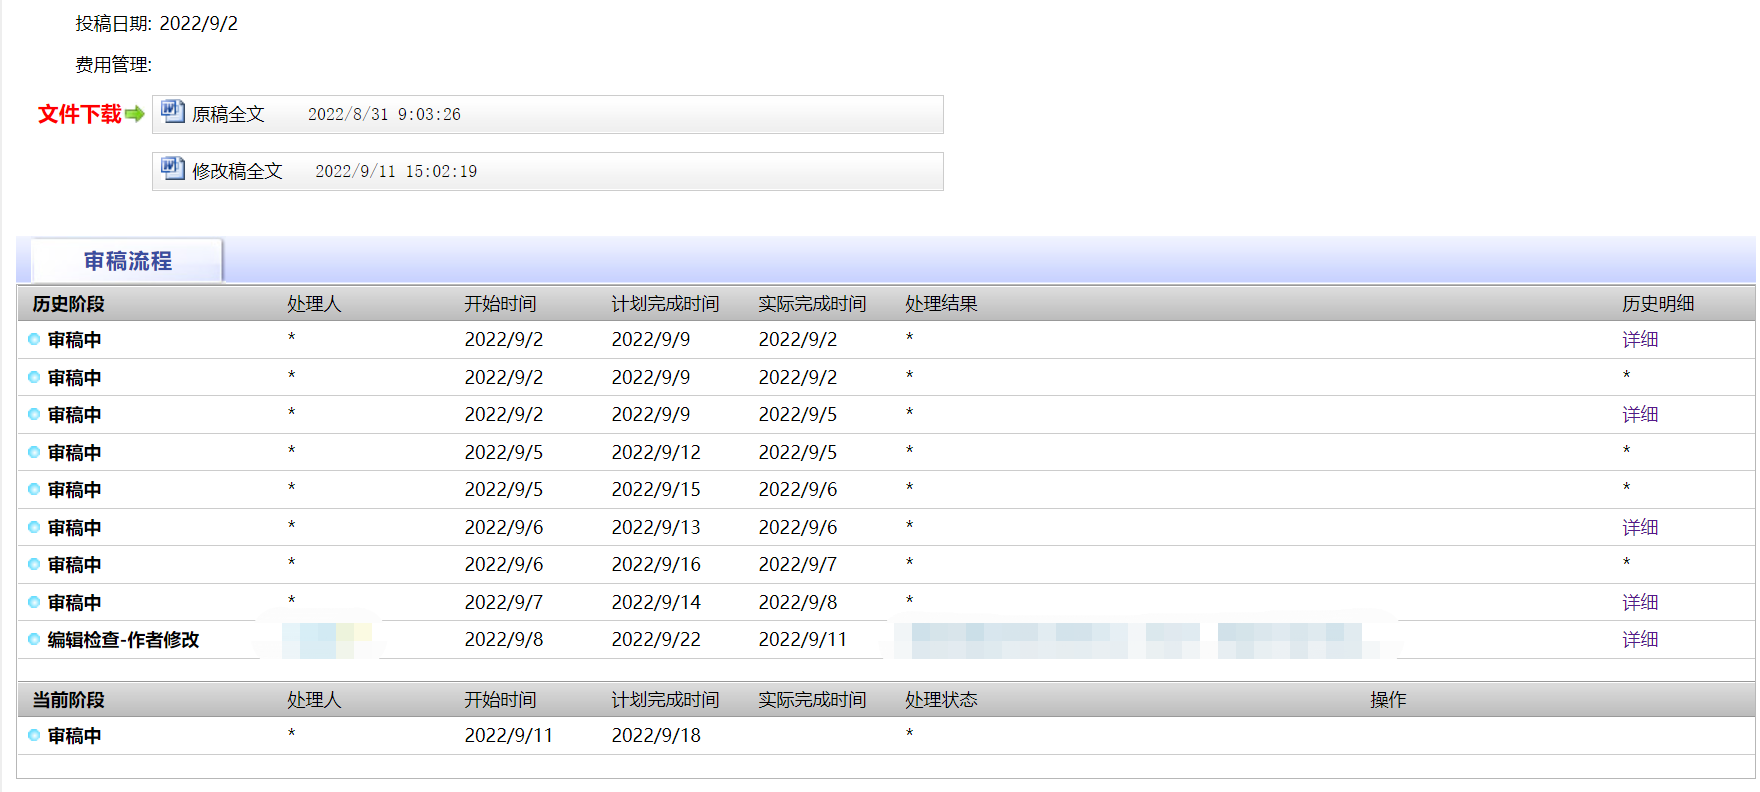Click the 历史阶段 column header
1760x792 pixels.
click(68, 303)
